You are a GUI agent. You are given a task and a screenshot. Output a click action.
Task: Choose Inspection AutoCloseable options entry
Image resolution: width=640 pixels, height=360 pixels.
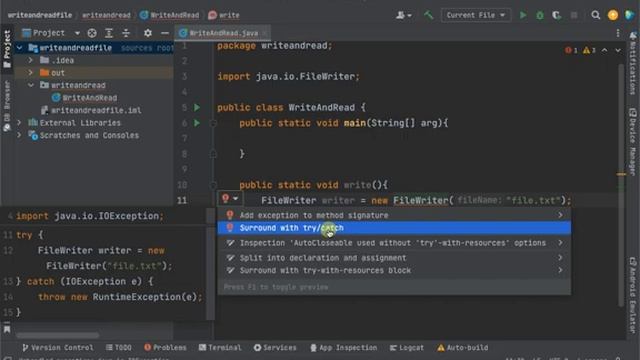point(393,243)
